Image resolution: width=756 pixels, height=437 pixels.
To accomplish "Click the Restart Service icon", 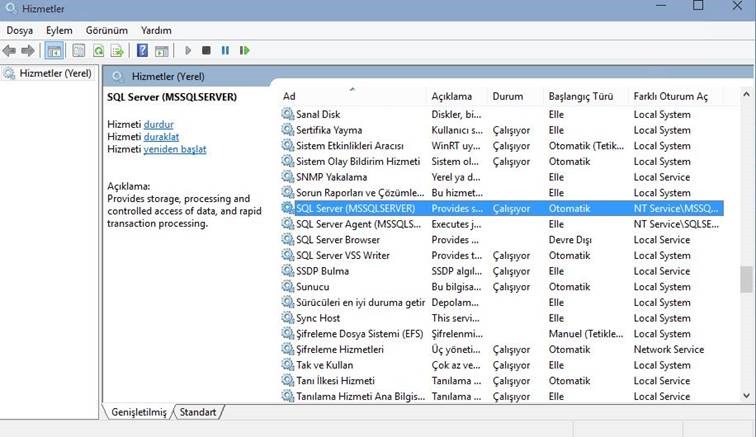I will 244,50.
